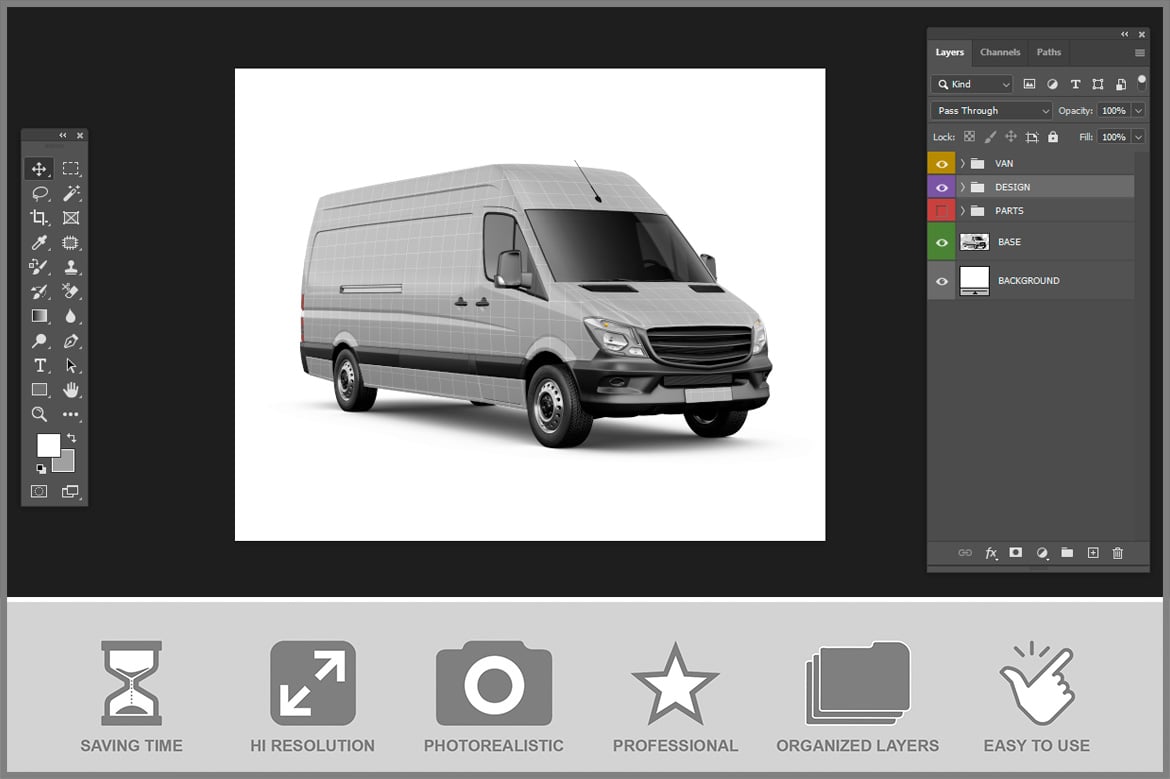Switch to the Paths tab
1170x779 pixels.
[x=1048, y=52]
